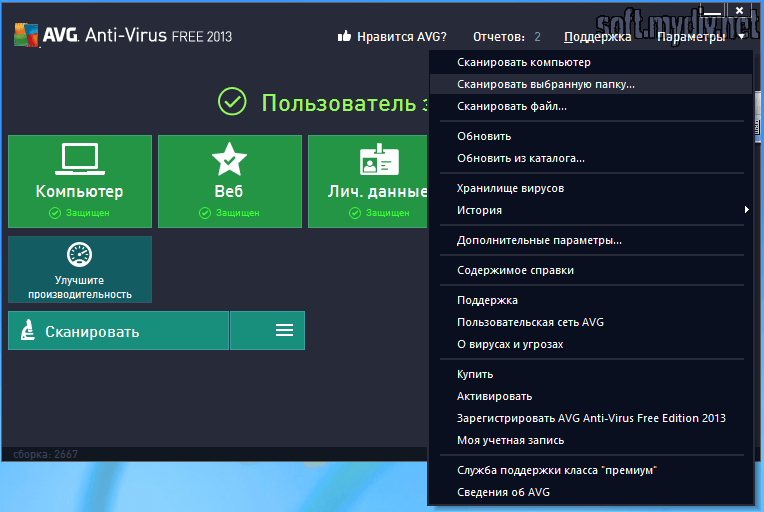The width and height of the screenshot is (764, 512).
Task: Select Обновить из каталога...
Action: point(591,158)
